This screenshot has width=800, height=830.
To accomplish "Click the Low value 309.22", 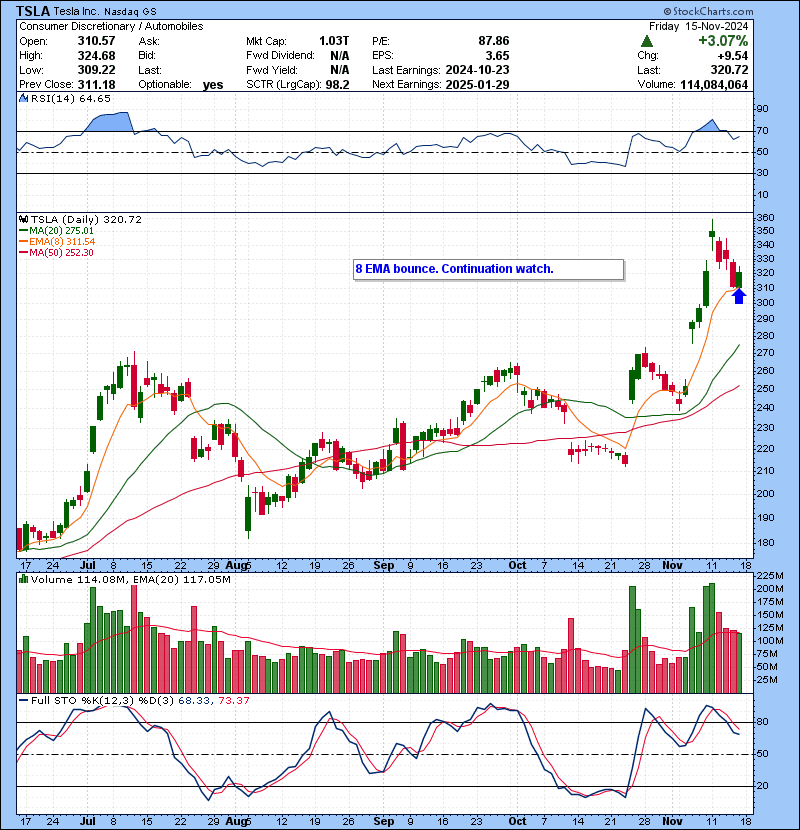I will click(x=96, y=70).
